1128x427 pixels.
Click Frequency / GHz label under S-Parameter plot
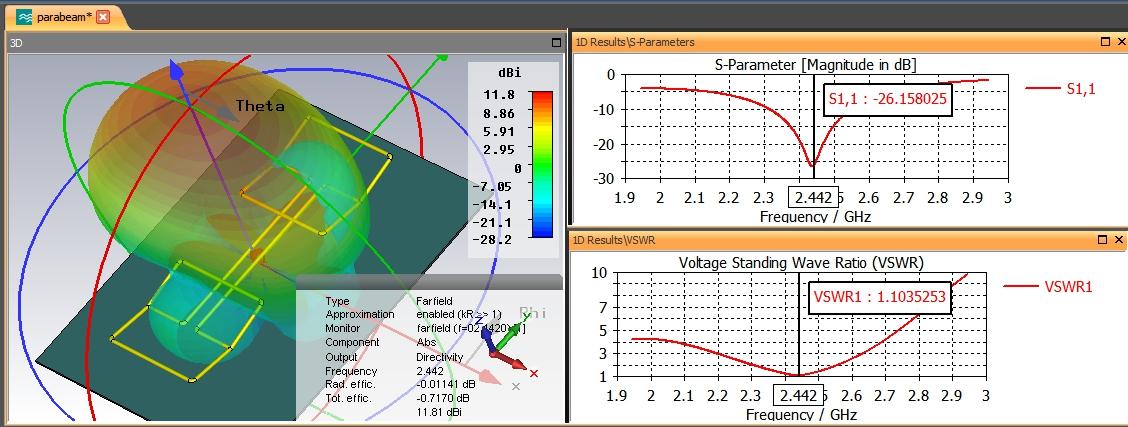[816, 216]
